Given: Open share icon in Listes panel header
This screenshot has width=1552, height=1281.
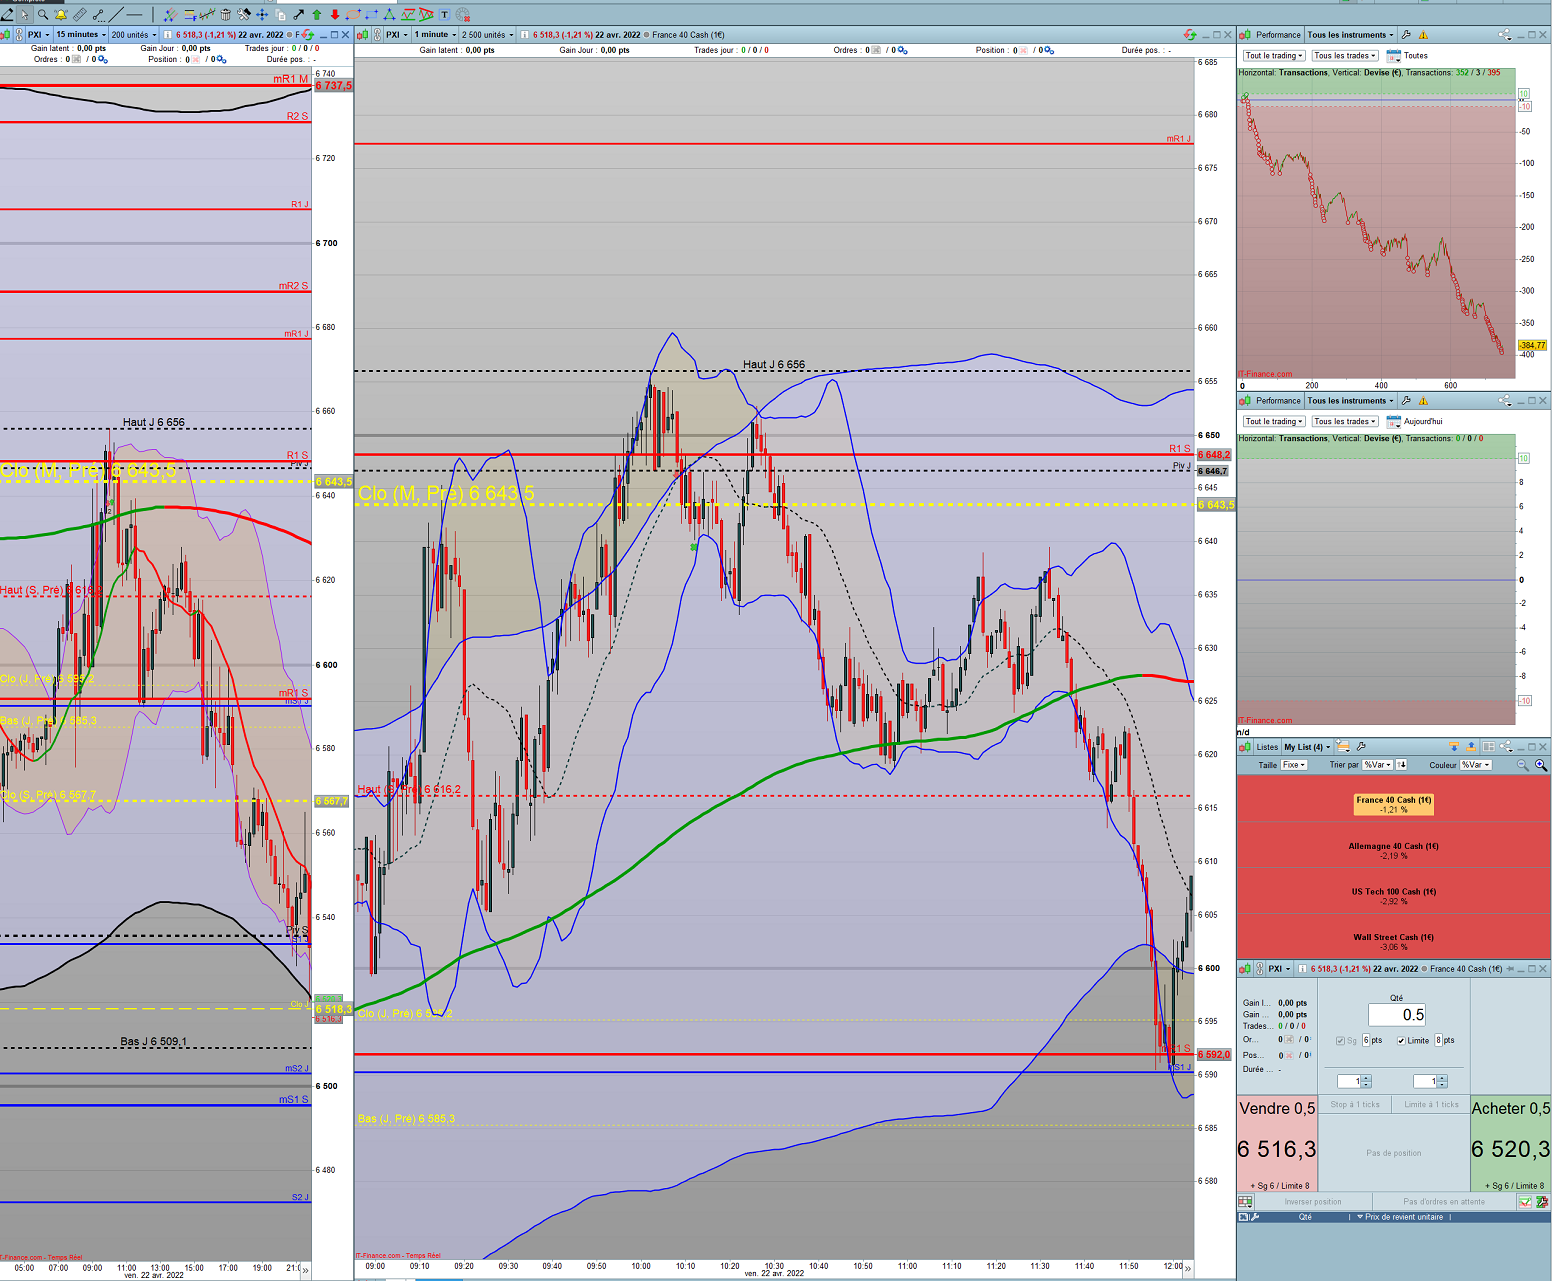Looking at the screenshot, I should [x=1506, y=747].
